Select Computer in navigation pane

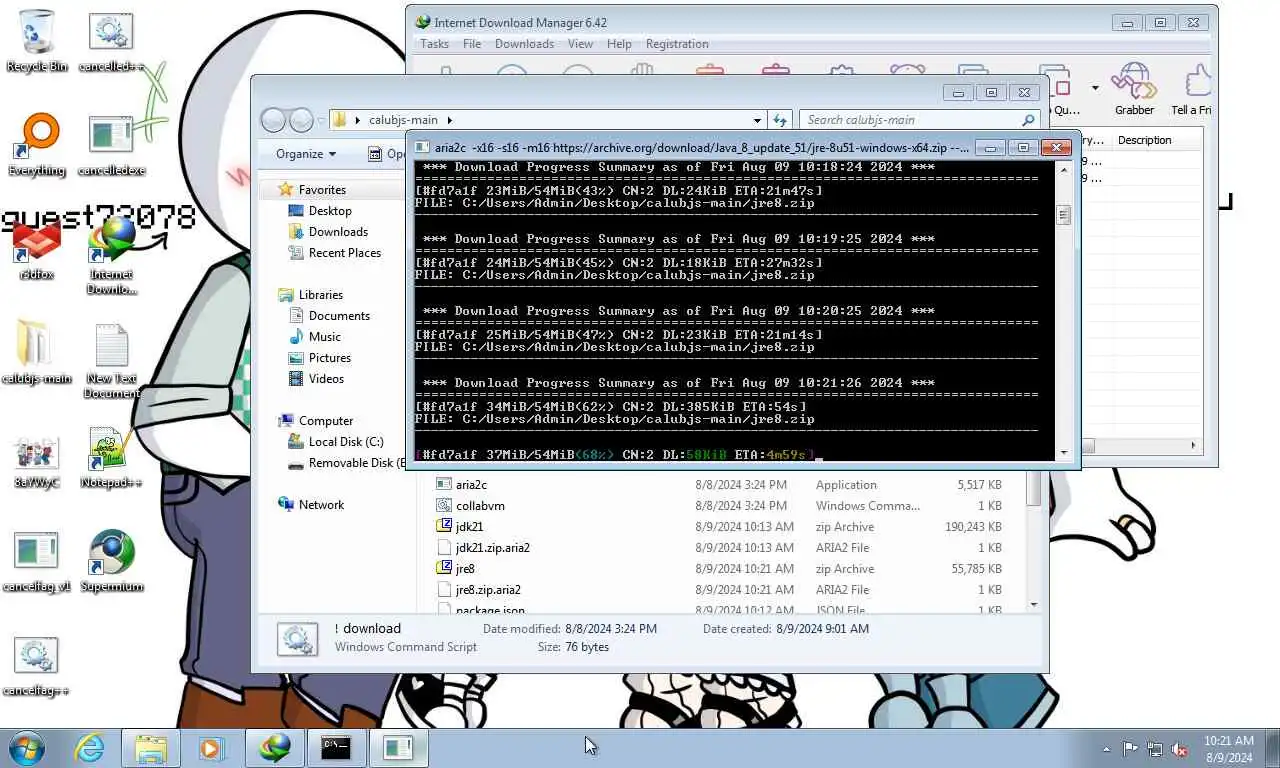tap(326, 421)
